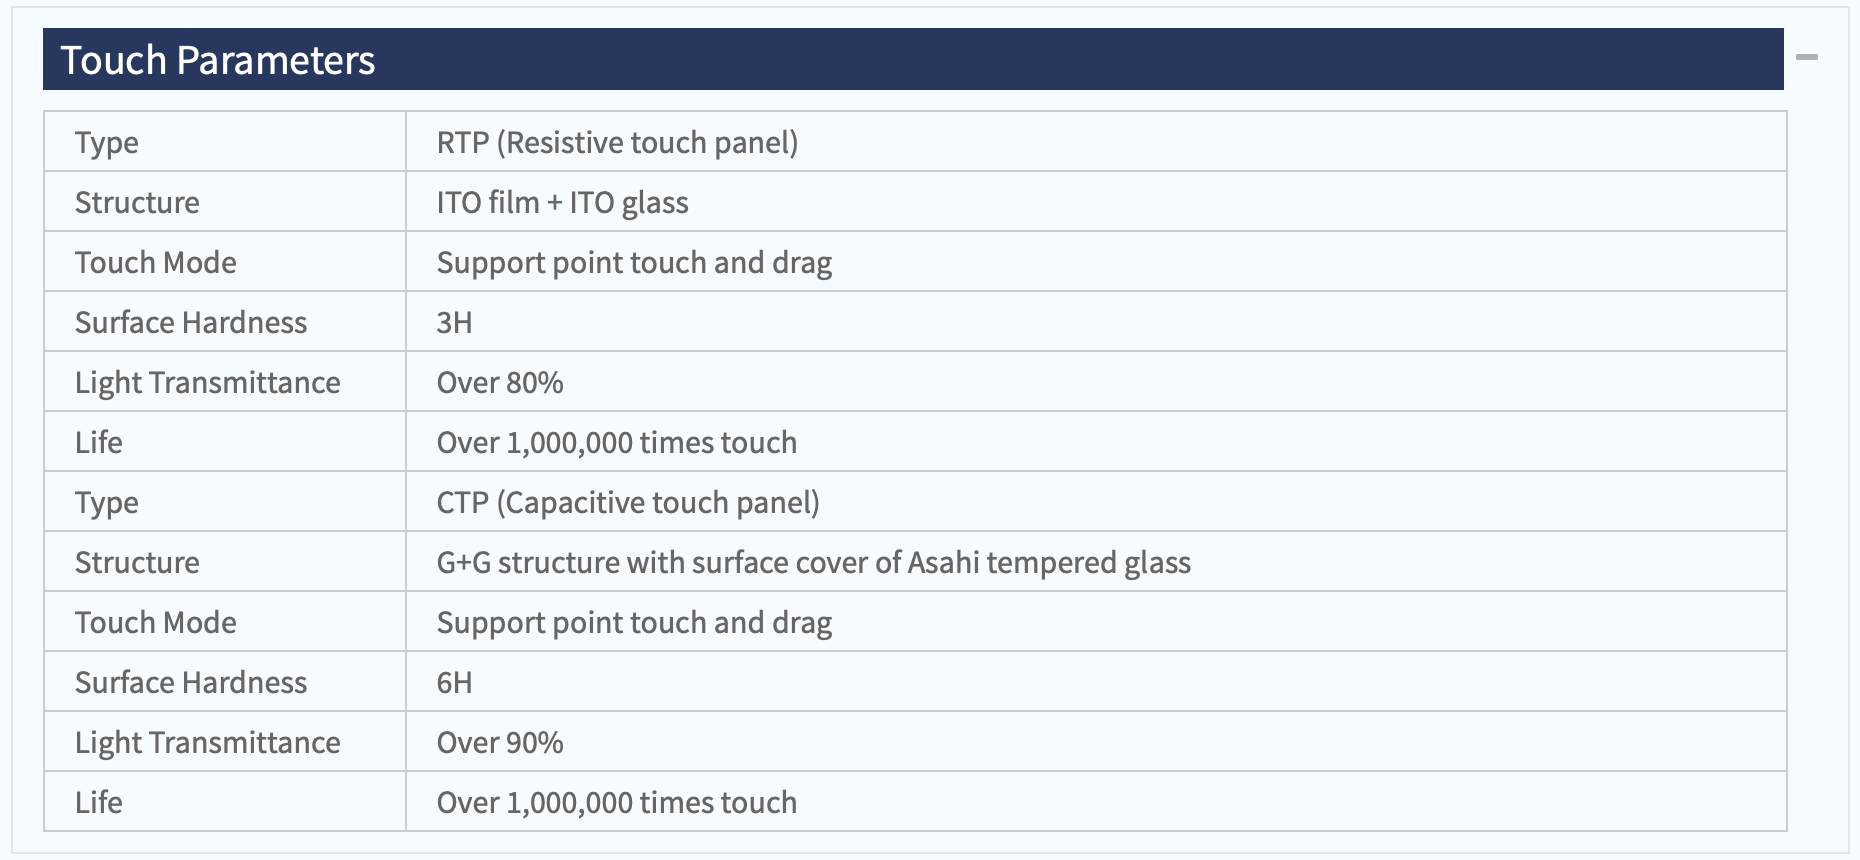
Task: Click the second Type row label
Action: click(107, 502)
